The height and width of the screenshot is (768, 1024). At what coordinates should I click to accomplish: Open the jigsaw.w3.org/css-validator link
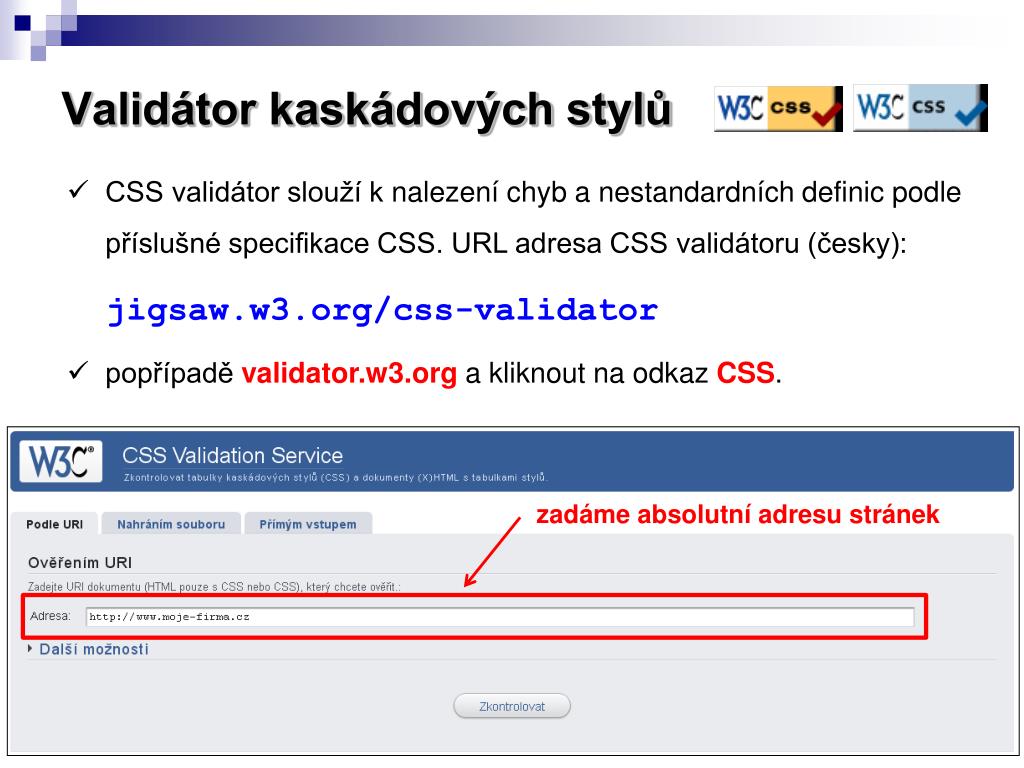tap(382, 310)
